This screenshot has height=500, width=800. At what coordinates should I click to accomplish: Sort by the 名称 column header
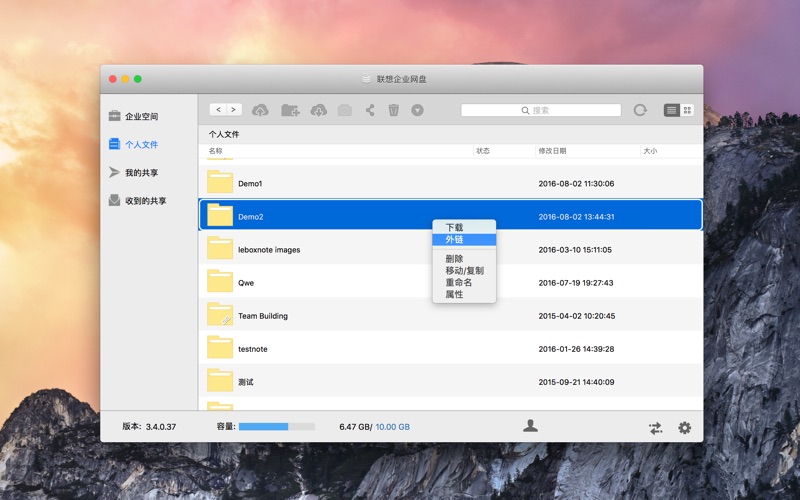click(215, 151)
